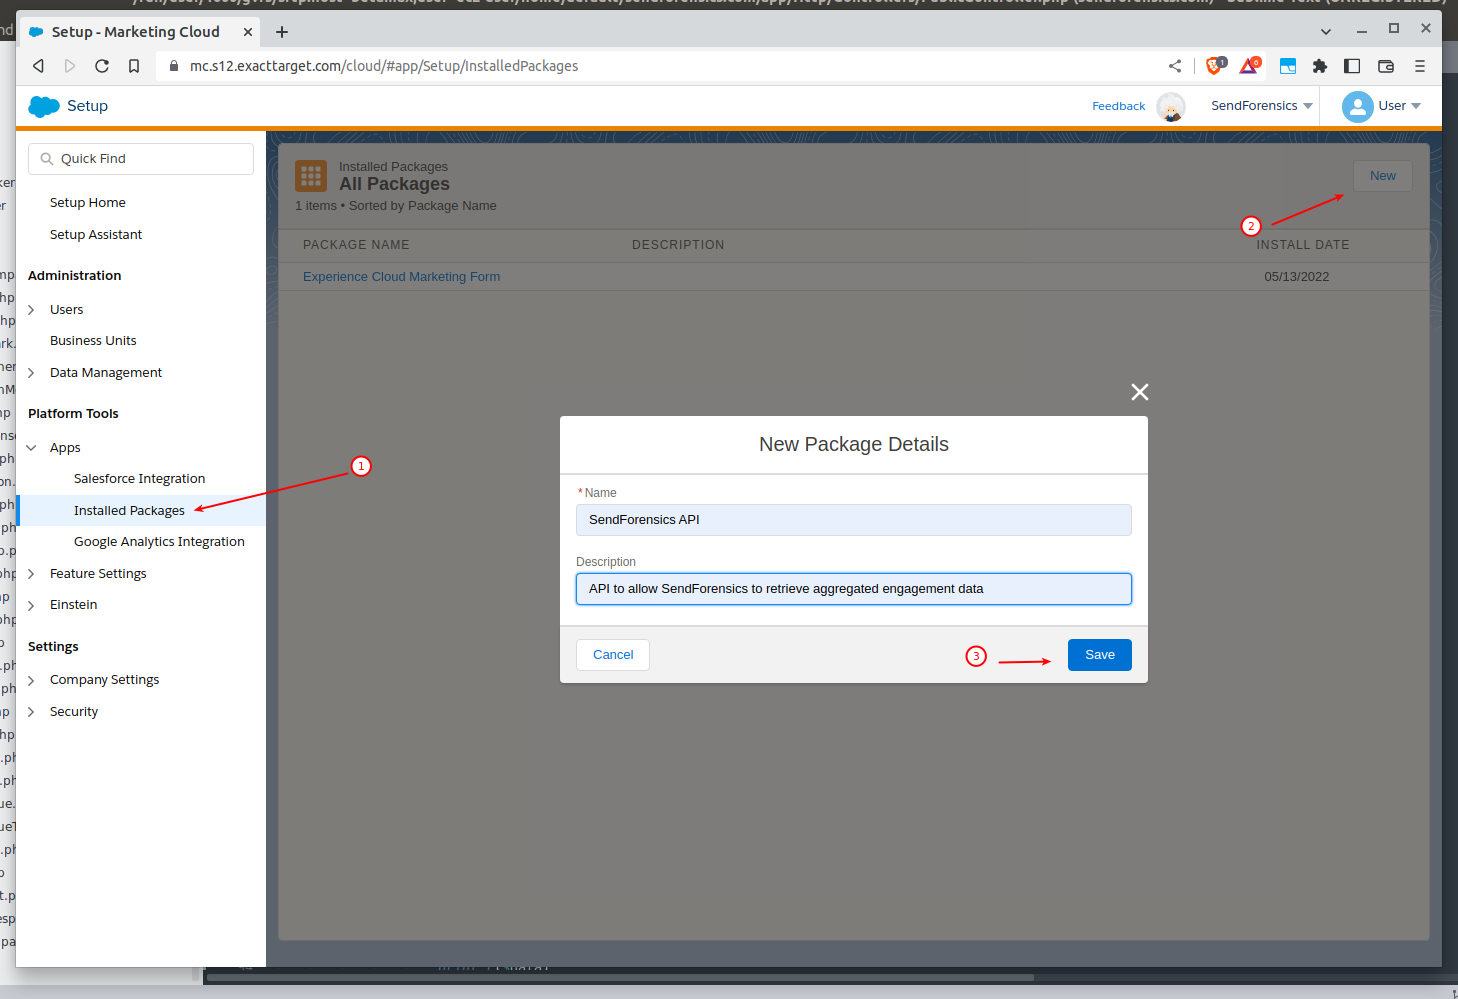This screenshot has width=1458, height=999.
Task: Click the 05/13/2022 install date cell
Action: [x=1297, y=277]
